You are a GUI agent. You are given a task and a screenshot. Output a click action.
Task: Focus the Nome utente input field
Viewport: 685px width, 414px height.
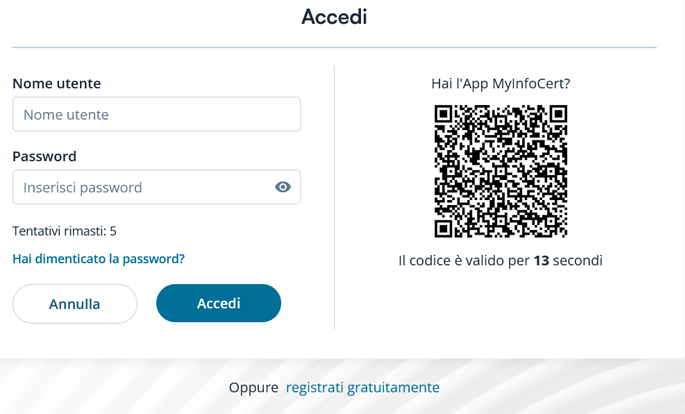point(156,114)
